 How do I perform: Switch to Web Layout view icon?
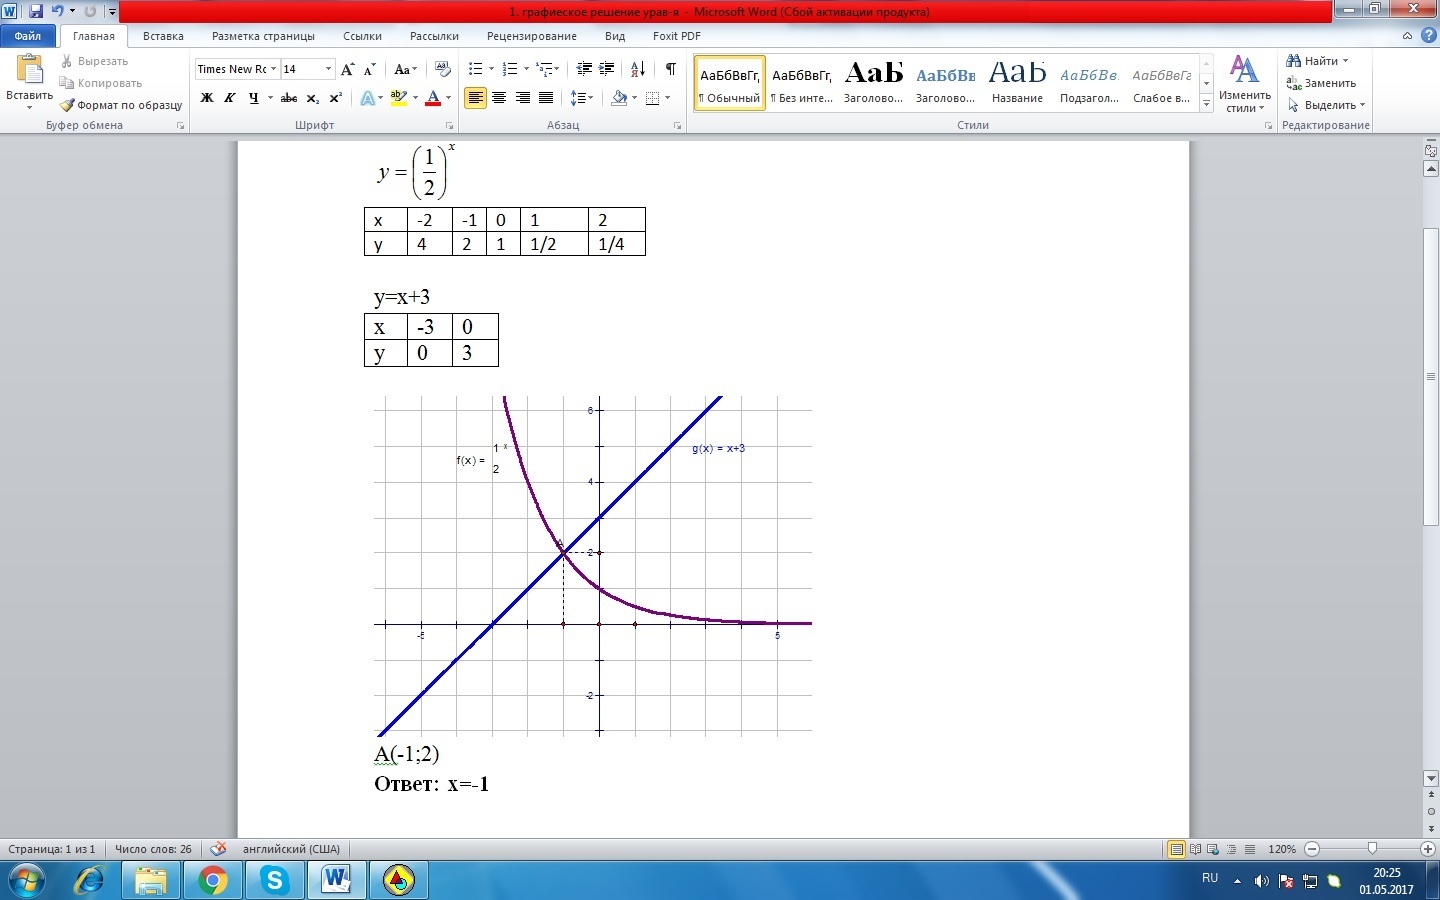[x=1213, y=849]
